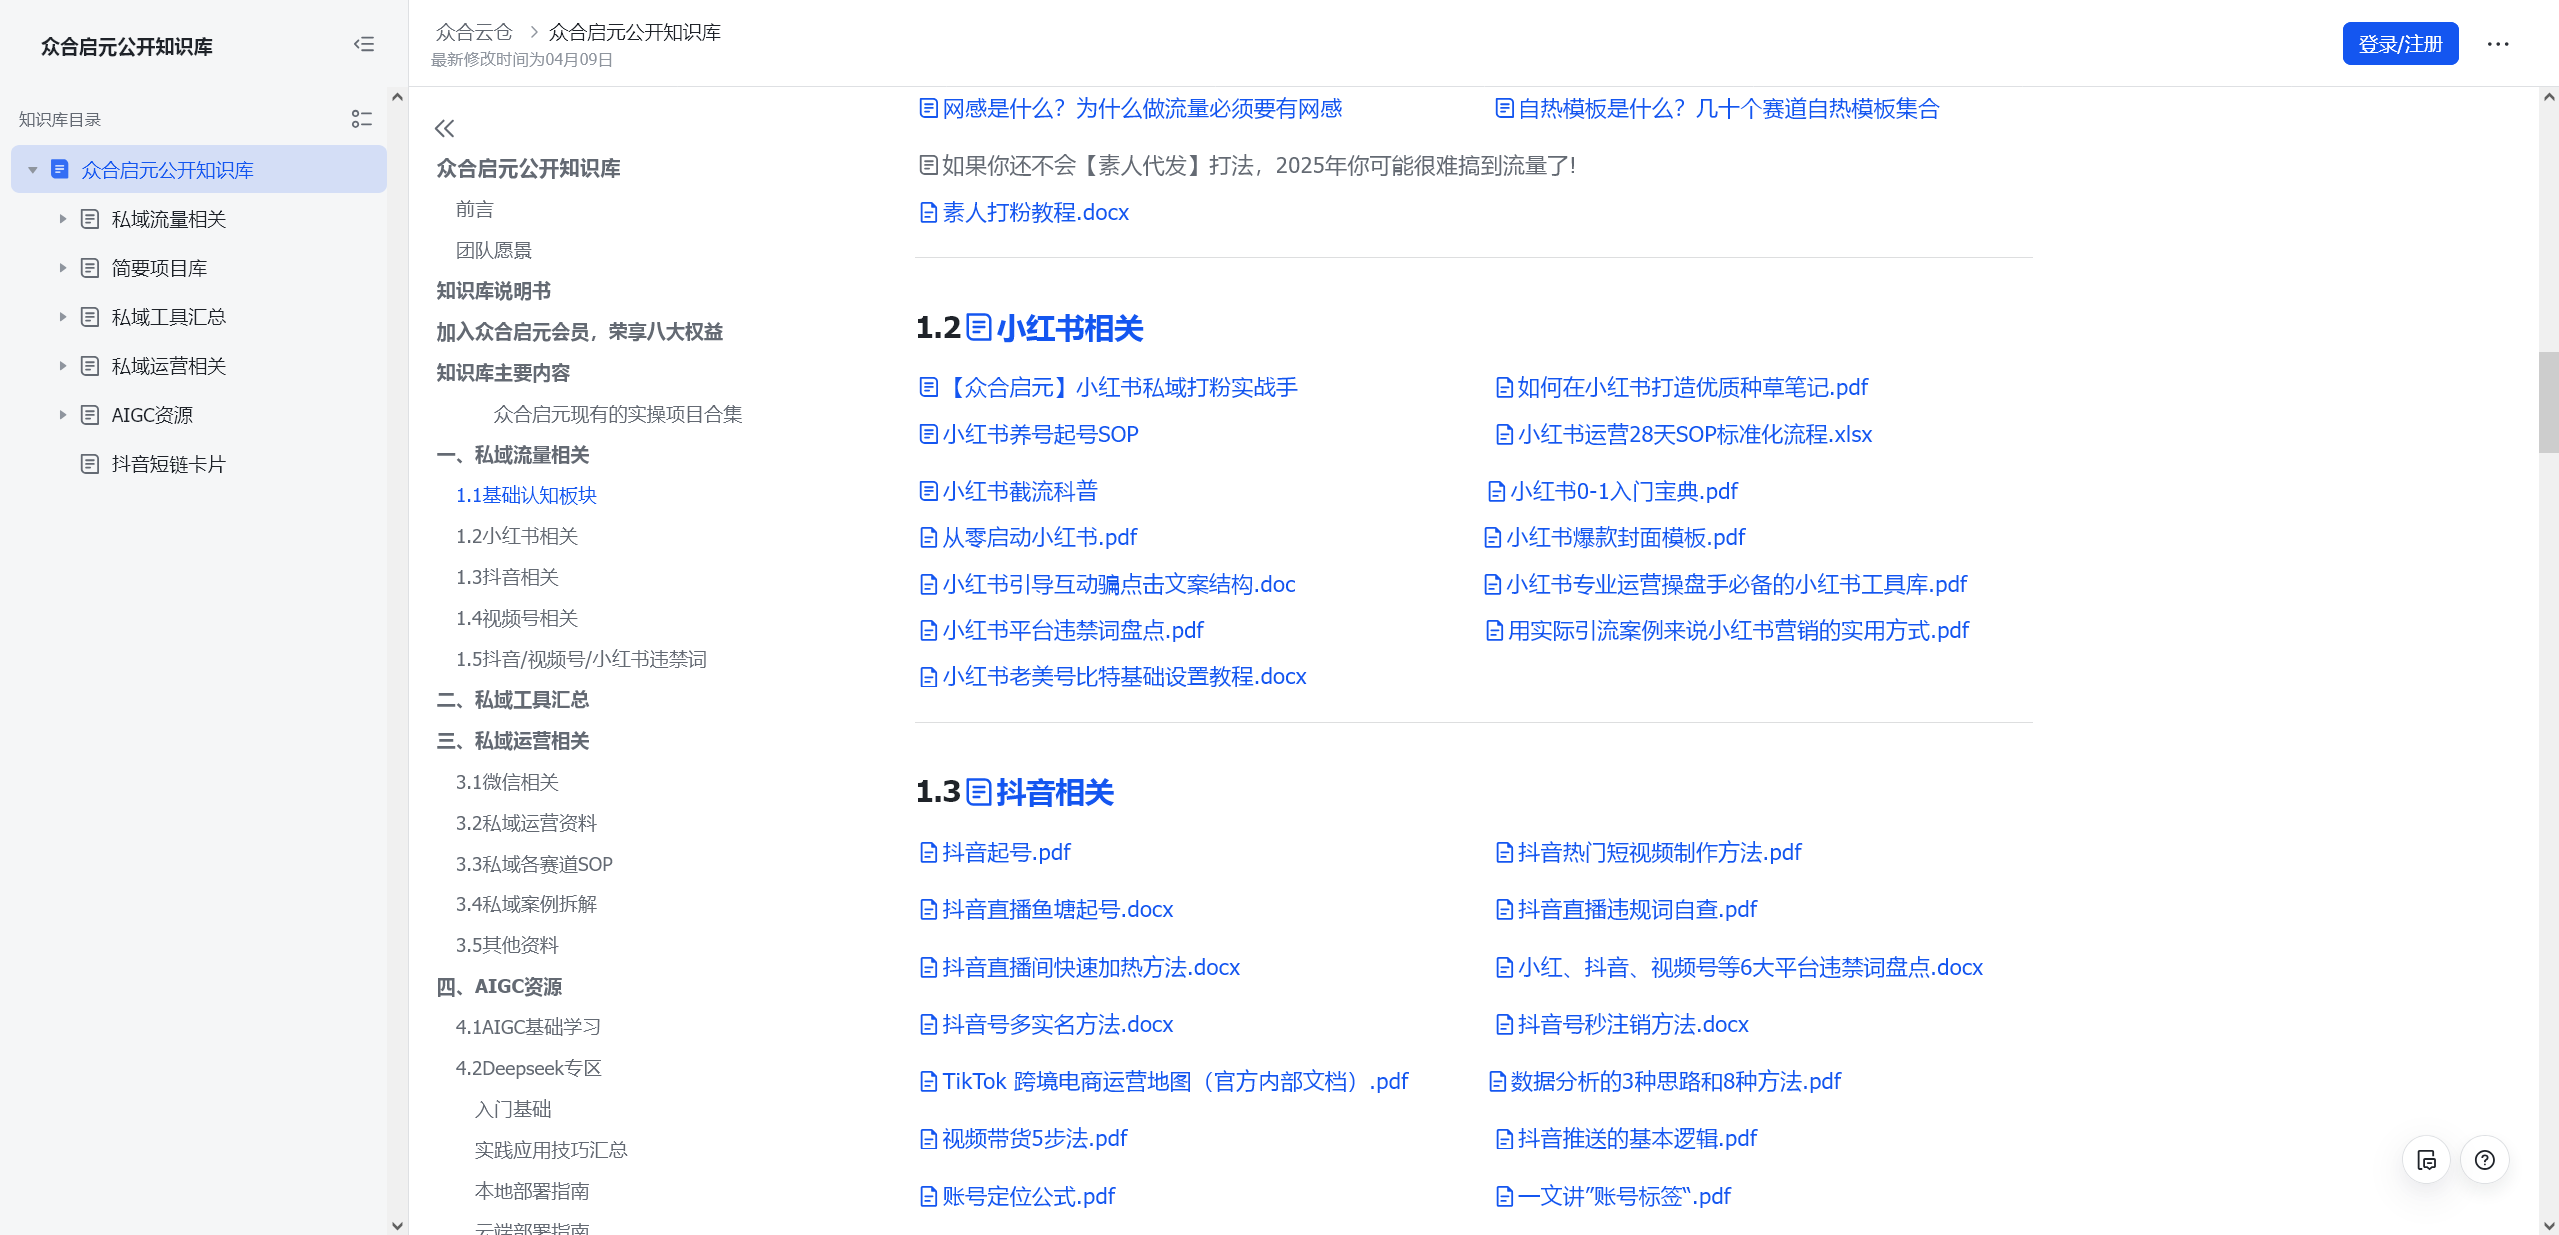Select 众合启元公开知识库 in the breadcrumb
This screenshot has height=1235, width=2559.
click(x=634, y=31)
